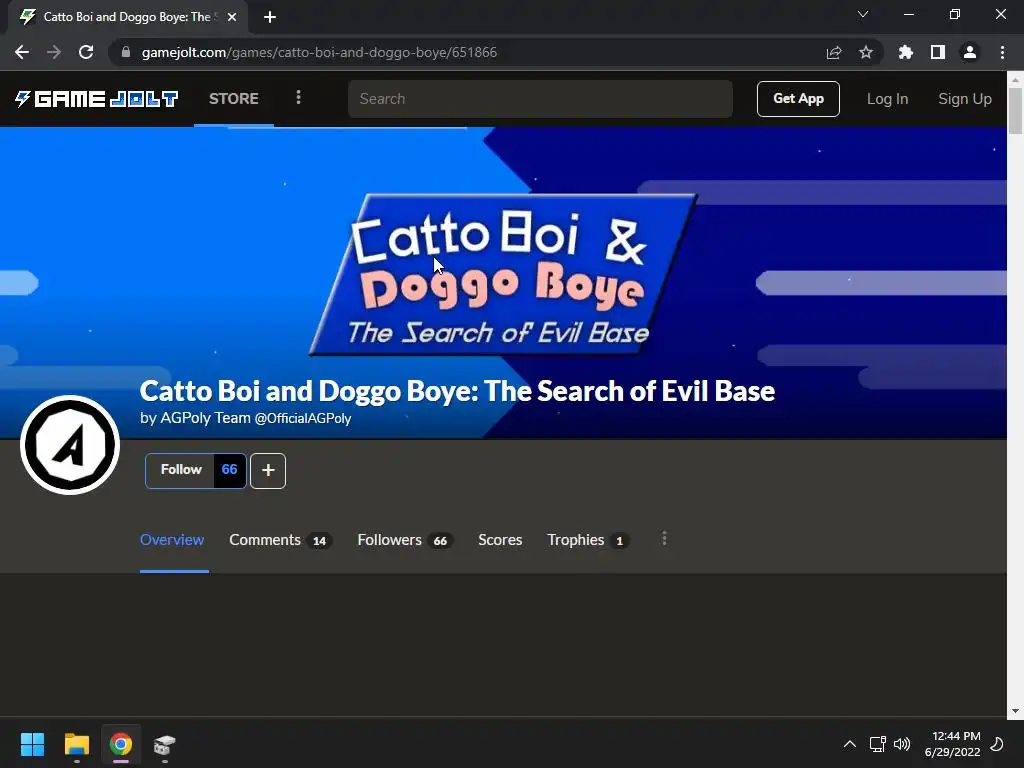Click the Follow button
The width and height of the screenshot is (1024, 768).
180,470
